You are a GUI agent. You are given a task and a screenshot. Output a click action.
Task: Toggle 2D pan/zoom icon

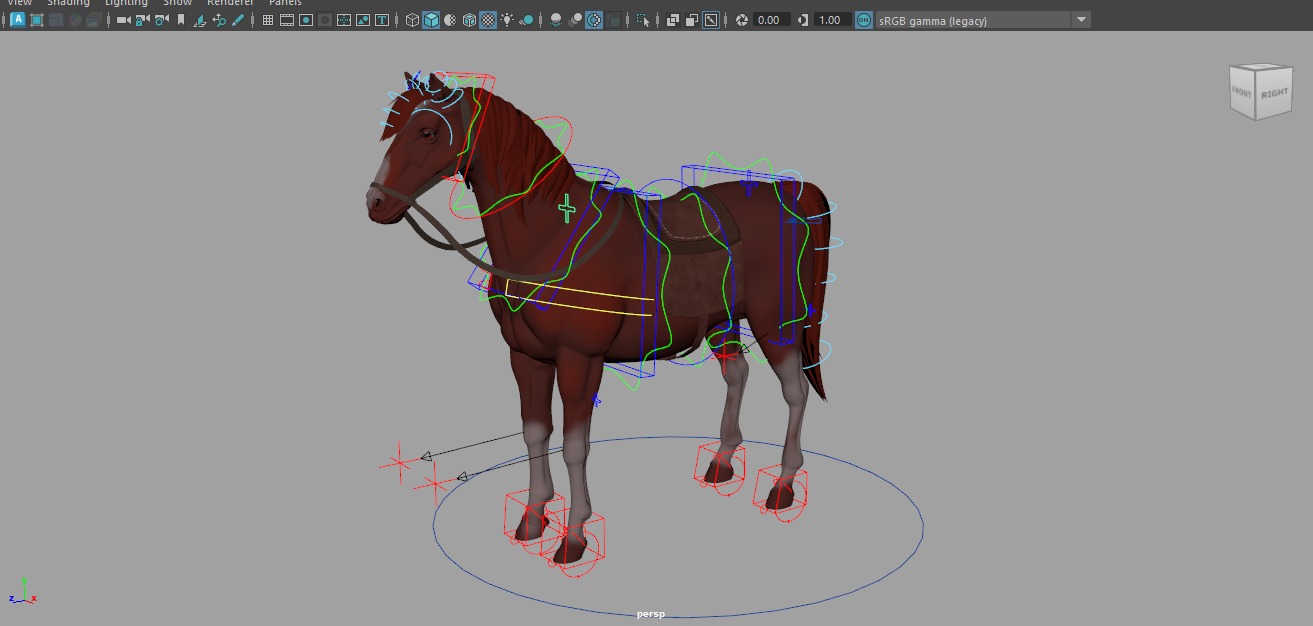[219, 20]
